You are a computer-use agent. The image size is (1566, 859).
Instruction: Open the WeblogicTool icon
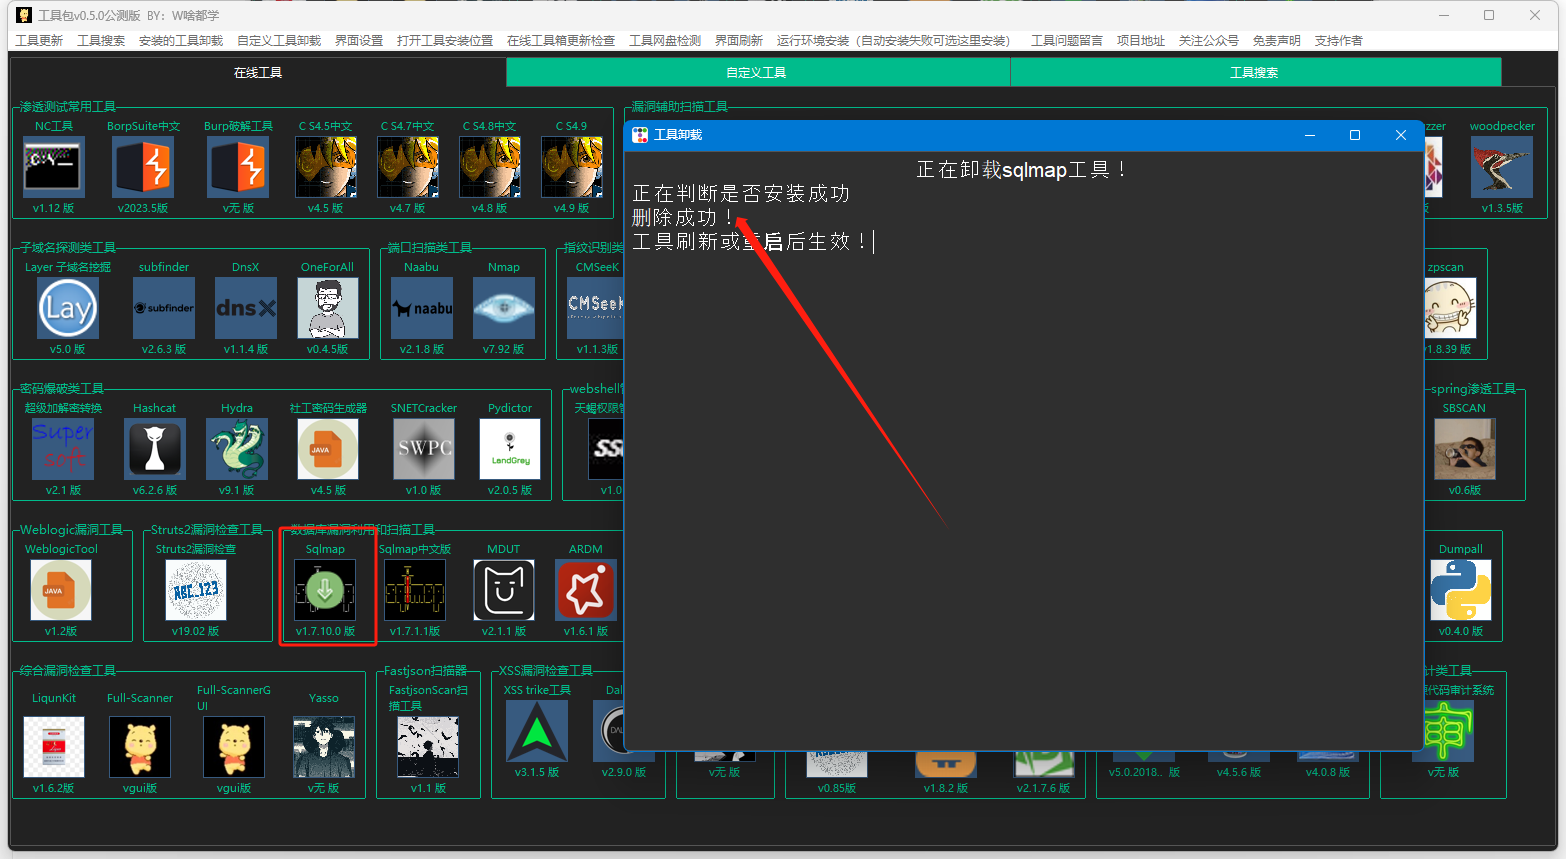(x=61, y=590)
